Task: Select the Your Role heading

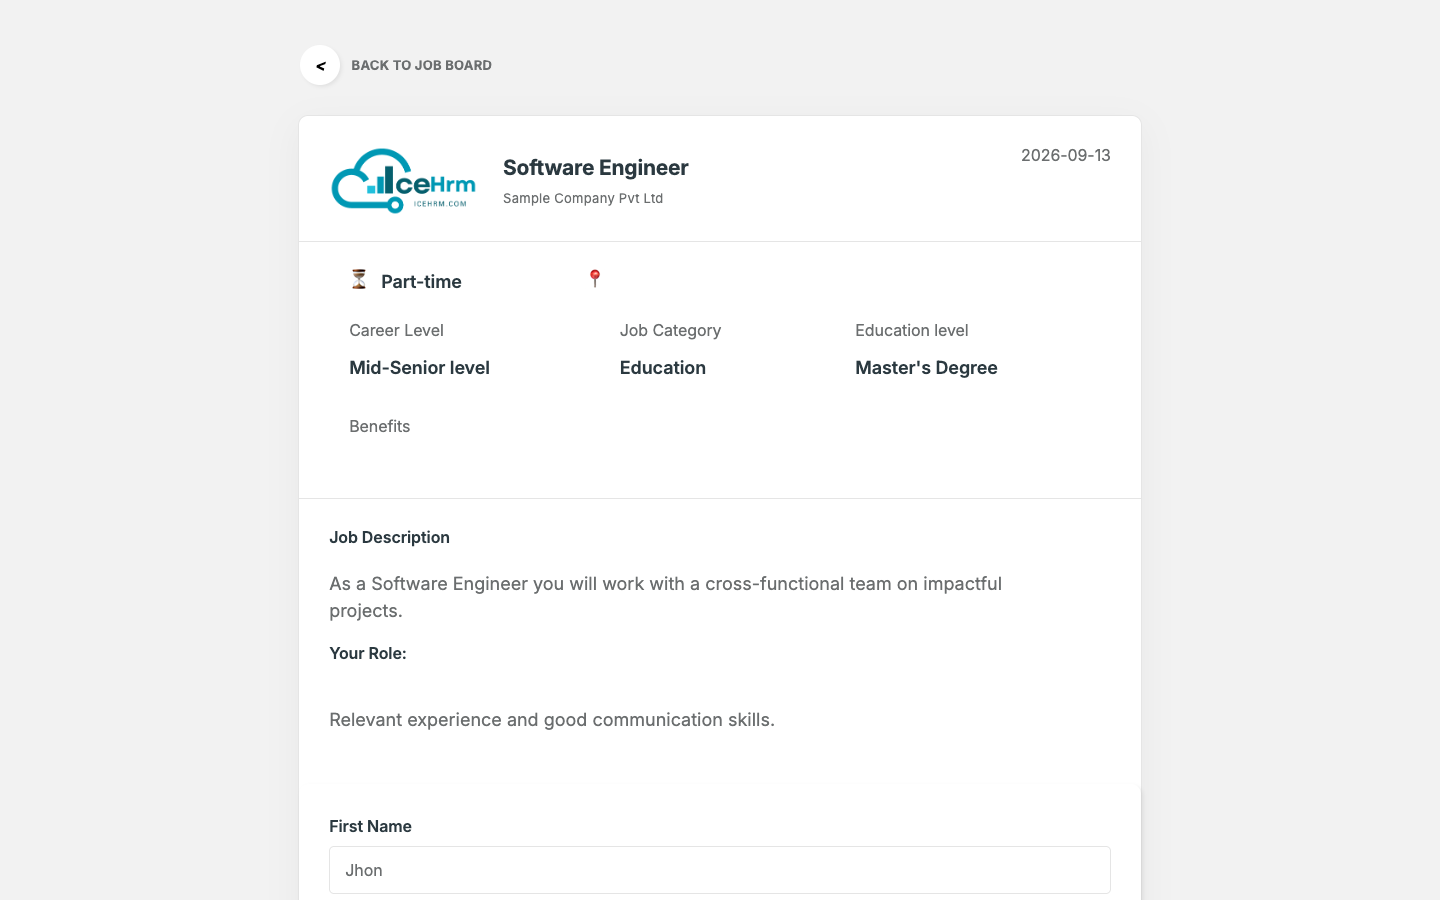Action: [x=368, y=653]
